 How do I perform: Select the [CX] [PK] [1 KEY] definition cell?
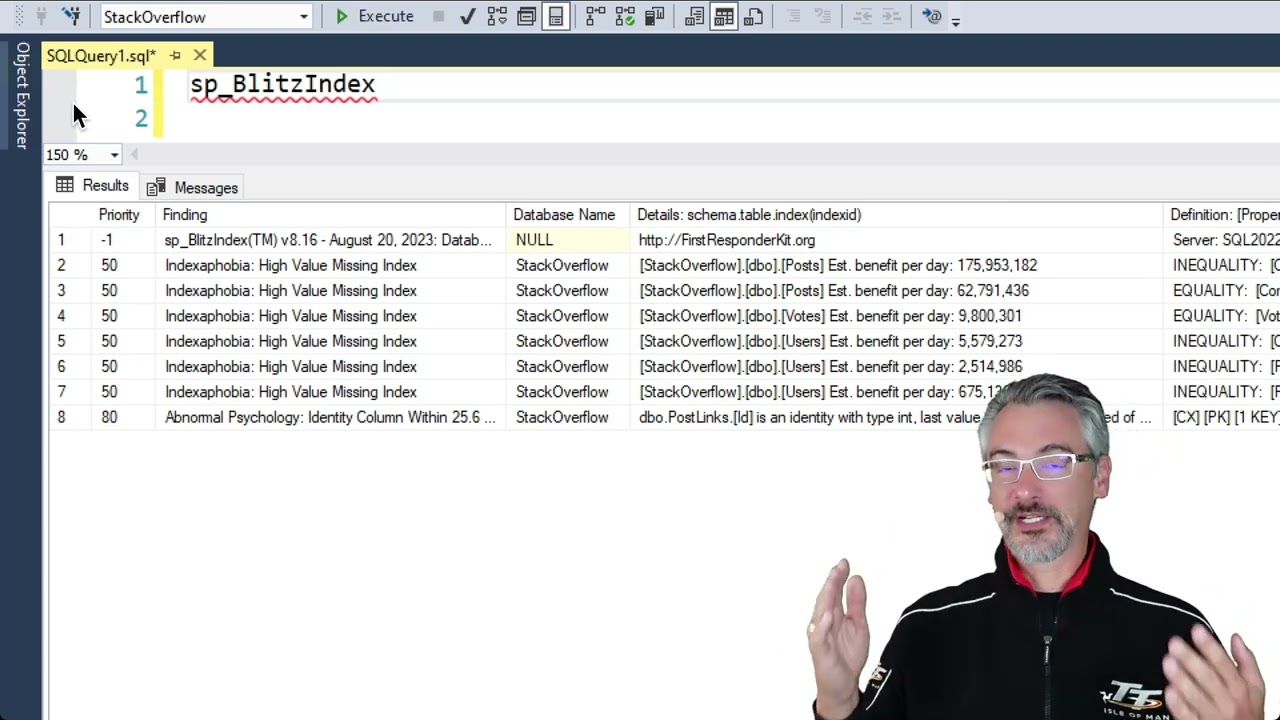tap(1223, 417)
